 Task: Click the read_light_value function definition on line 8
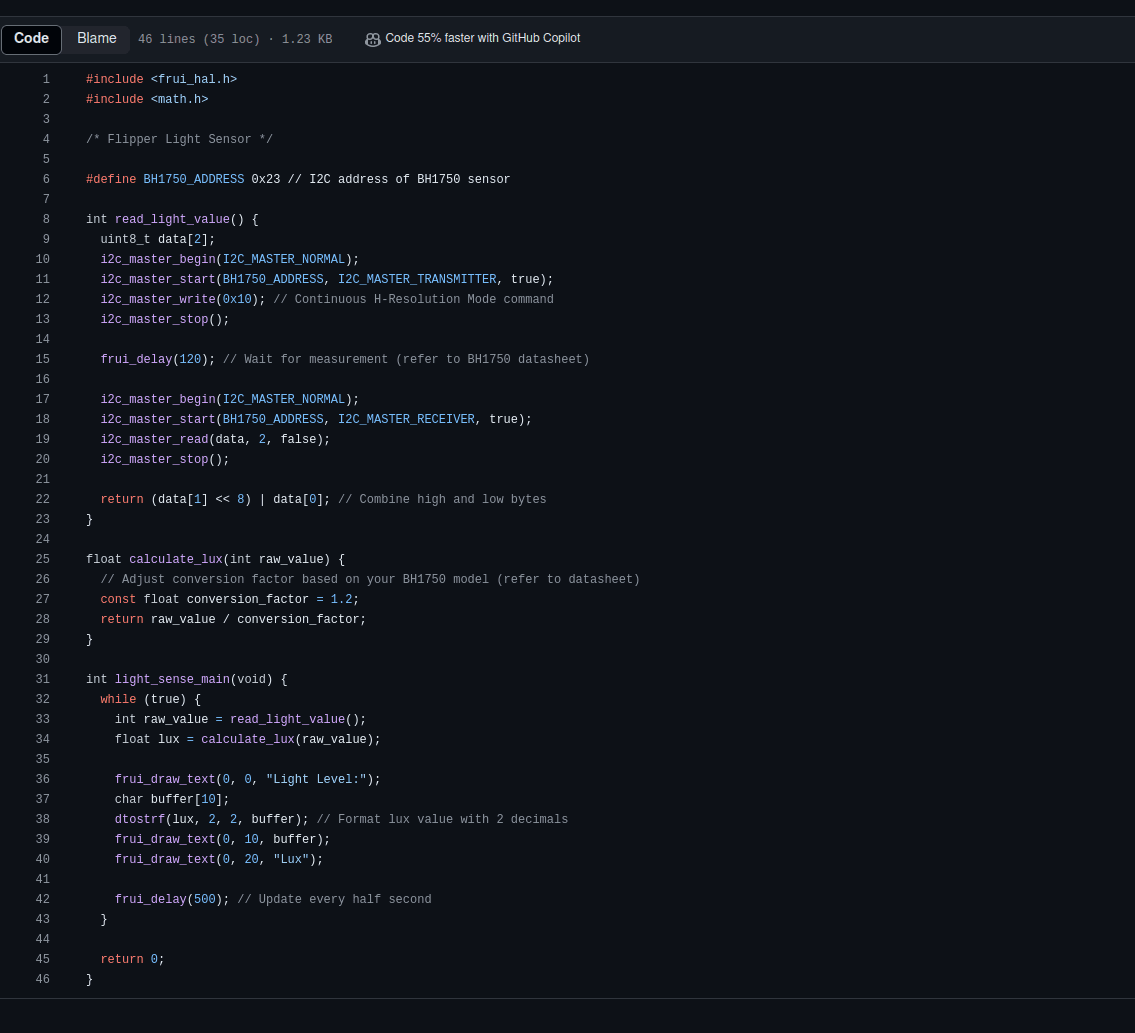coord(172,220)
